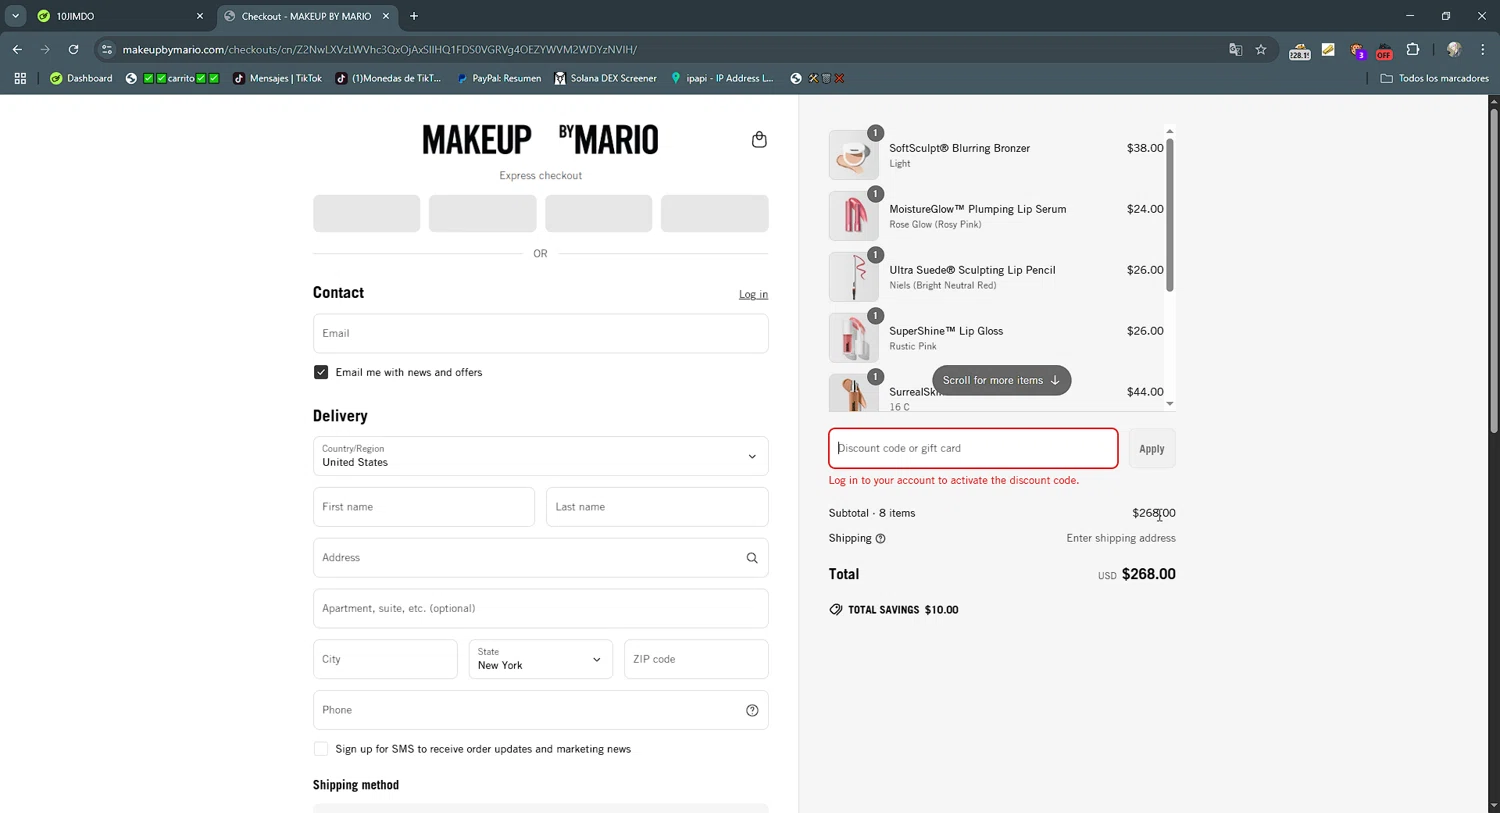1500x813 pixels.
Task: Focus the First name field
Action: 424,507
